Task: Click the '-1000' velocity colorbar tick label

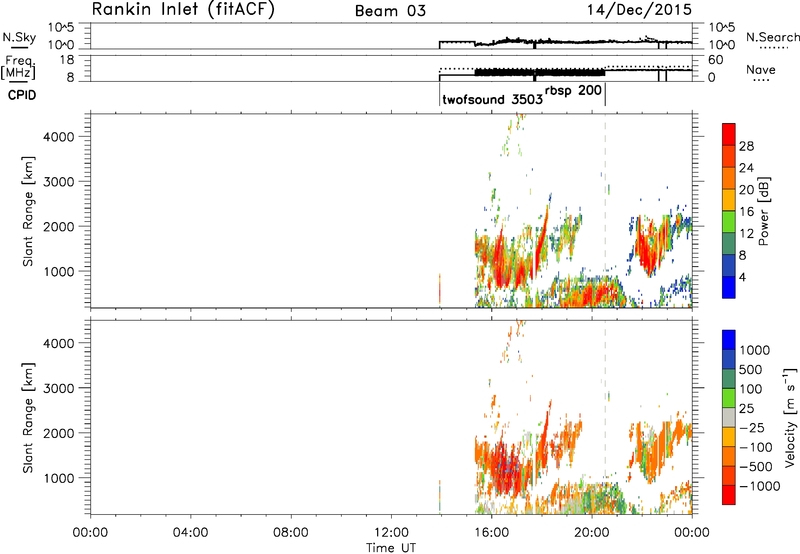Action: (x=759, y=486)
